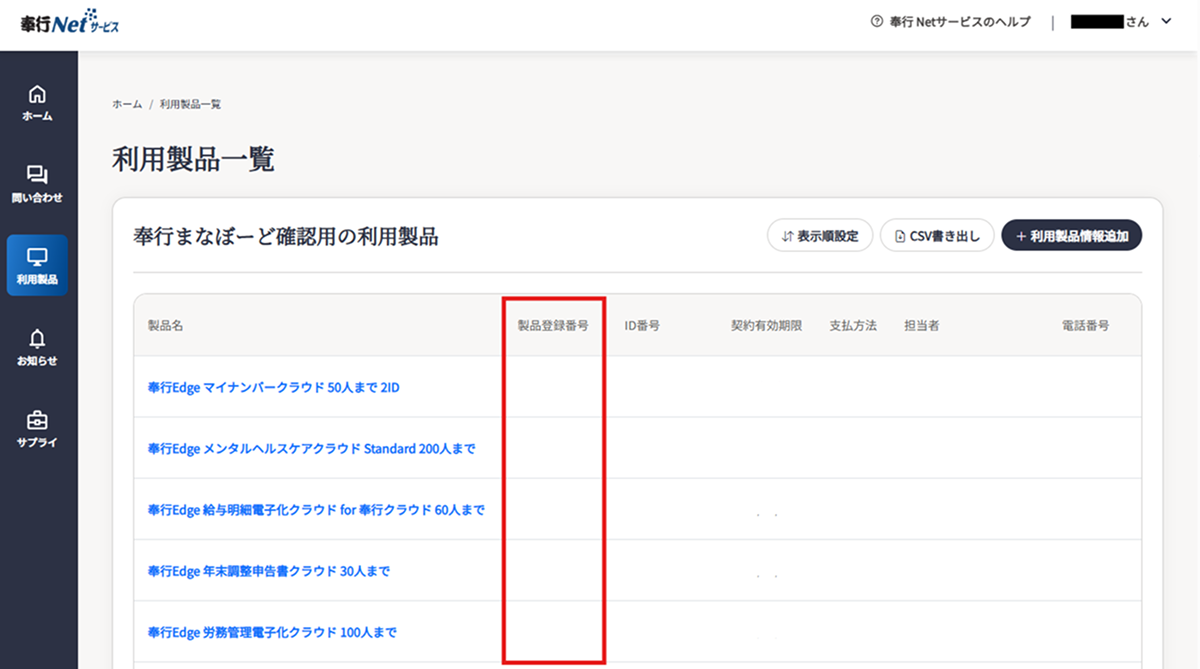Click 利用製品情報追加 button
This screenshot has height=669, width=1200.
(1071, 236)
